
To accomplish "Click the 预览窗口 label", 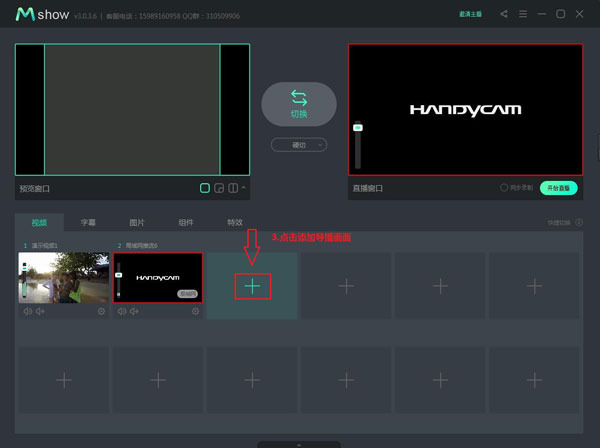I will click(34, 189).
